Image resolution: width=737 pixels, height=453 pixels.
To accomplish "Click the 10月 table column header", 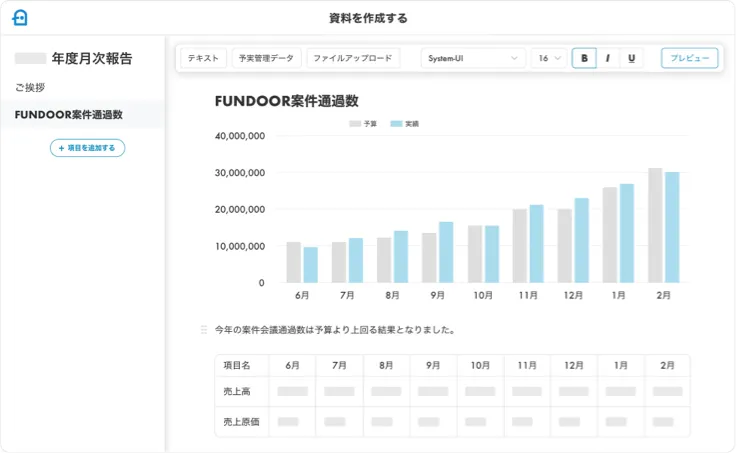I will [x=480, y=366].
